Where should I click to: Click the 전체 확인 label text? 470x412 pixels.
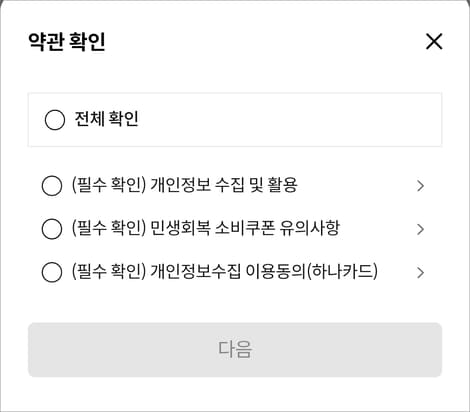(106, 119)
